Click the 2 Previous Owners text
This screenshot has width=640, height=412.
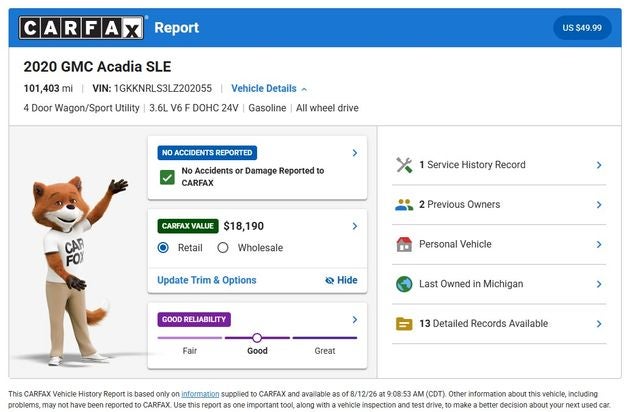460,205
